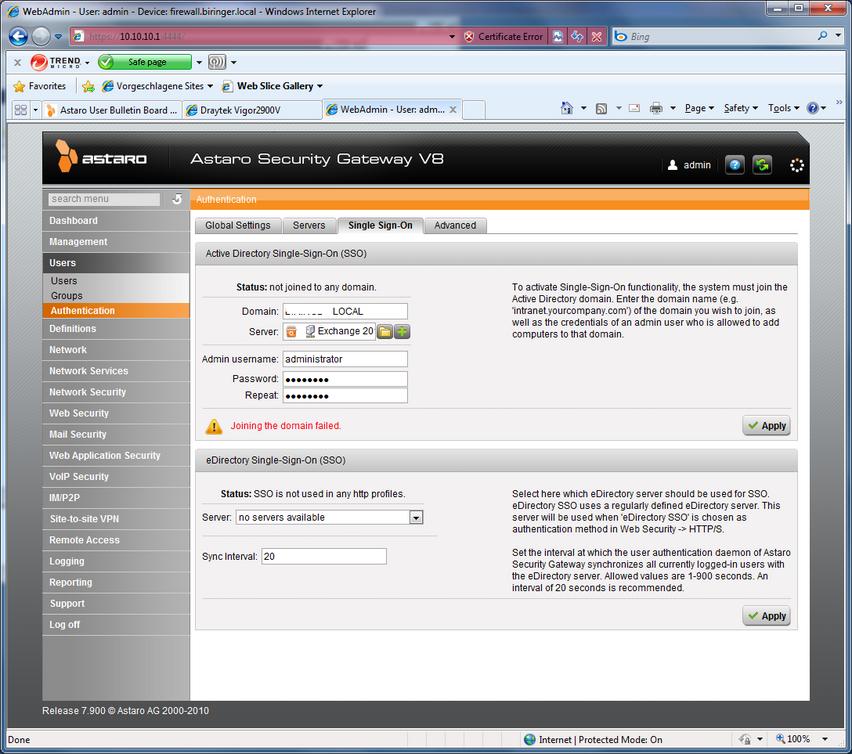This screenshot has width=852, height=754.
Task: Click the admin user icon in Astaro header
Action: pyautogui.click(x=672, y=165)
